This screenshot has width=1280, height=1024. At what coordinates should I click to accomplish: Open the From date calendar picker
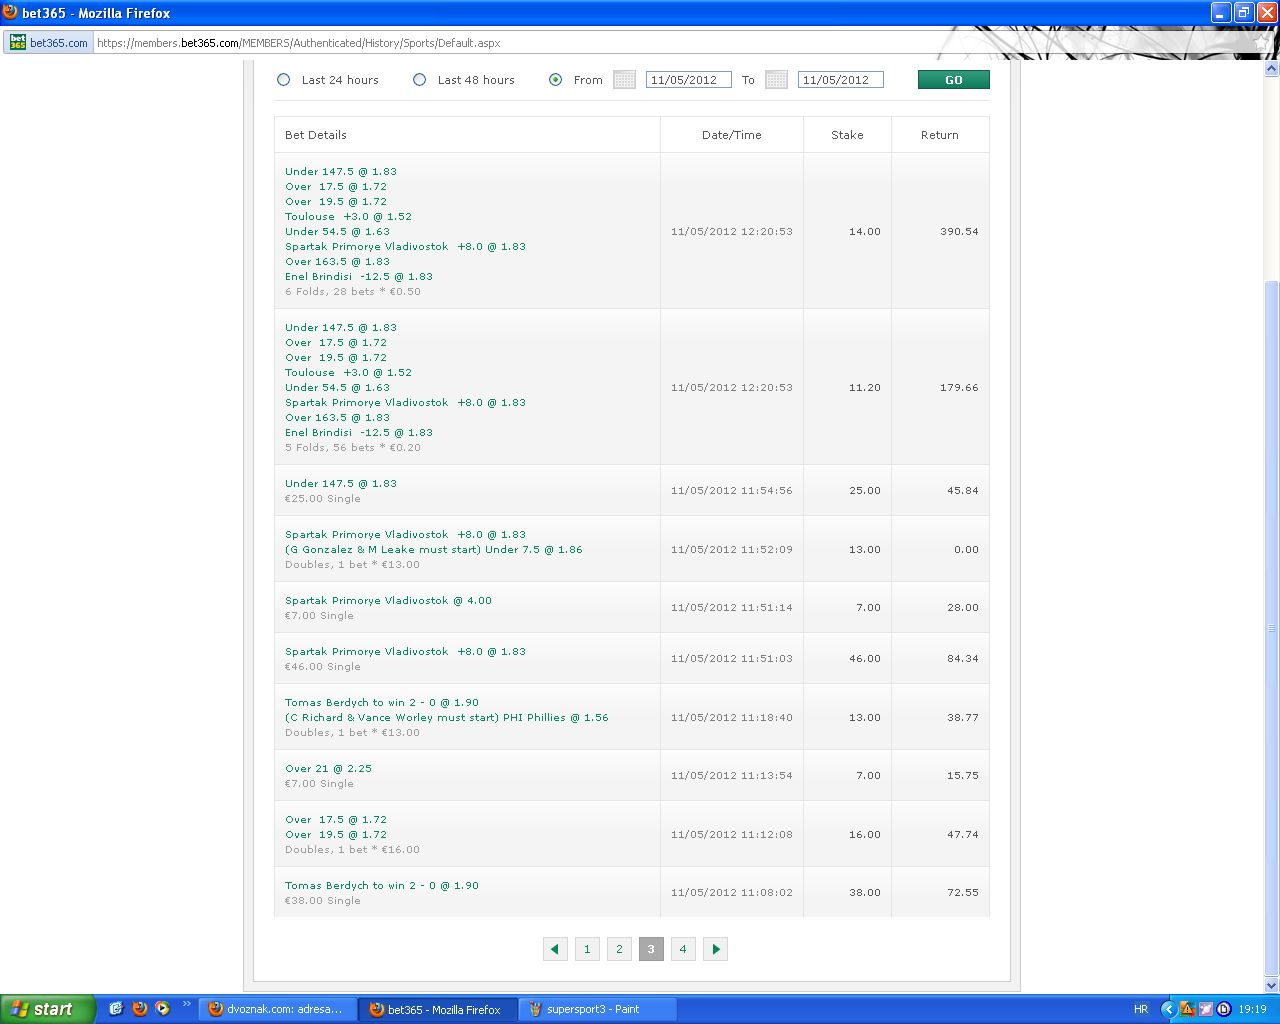tap(624, 80)
